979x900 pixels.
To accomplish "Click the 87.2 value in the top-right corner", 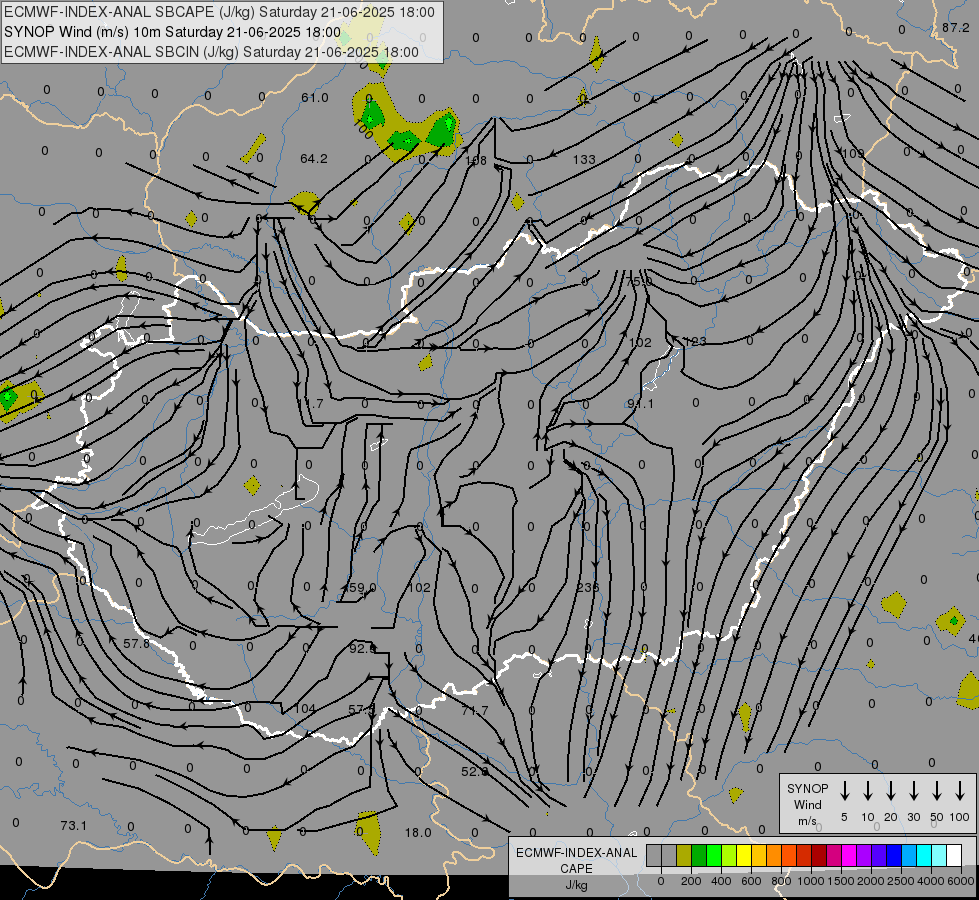I will tap(955, 27).
